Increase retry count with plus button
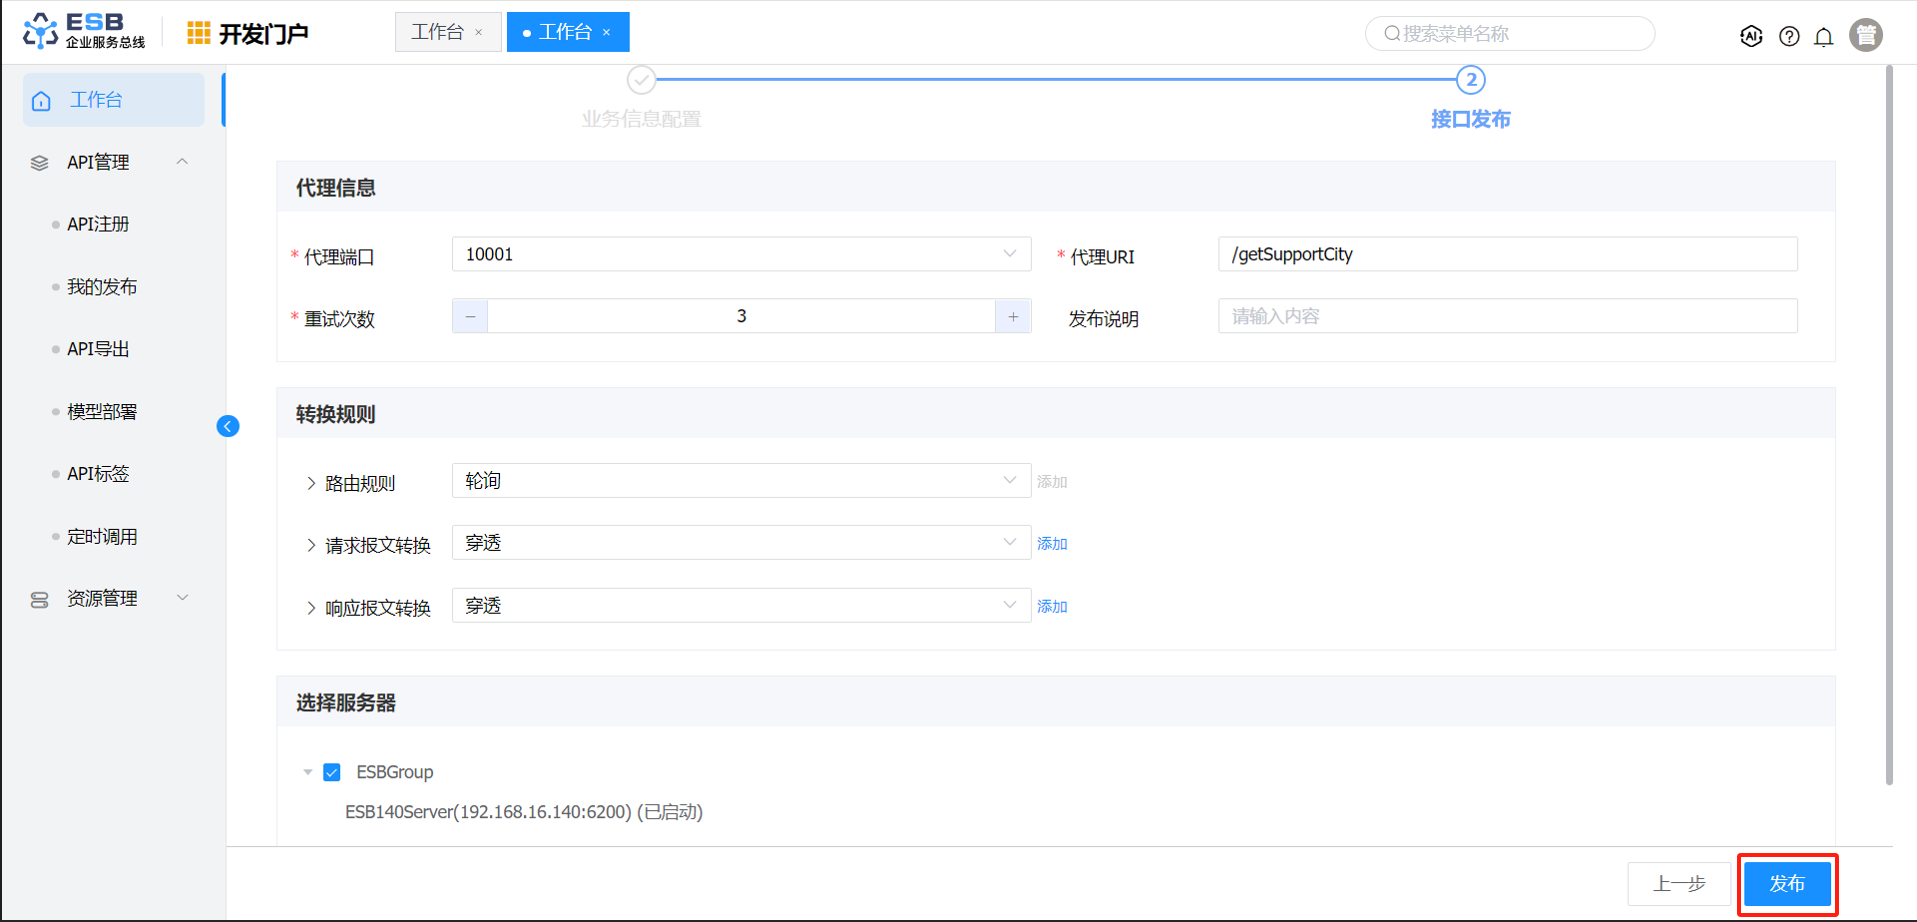The height and width of the screenshot is (922, 1917). tap(1013, 317)
